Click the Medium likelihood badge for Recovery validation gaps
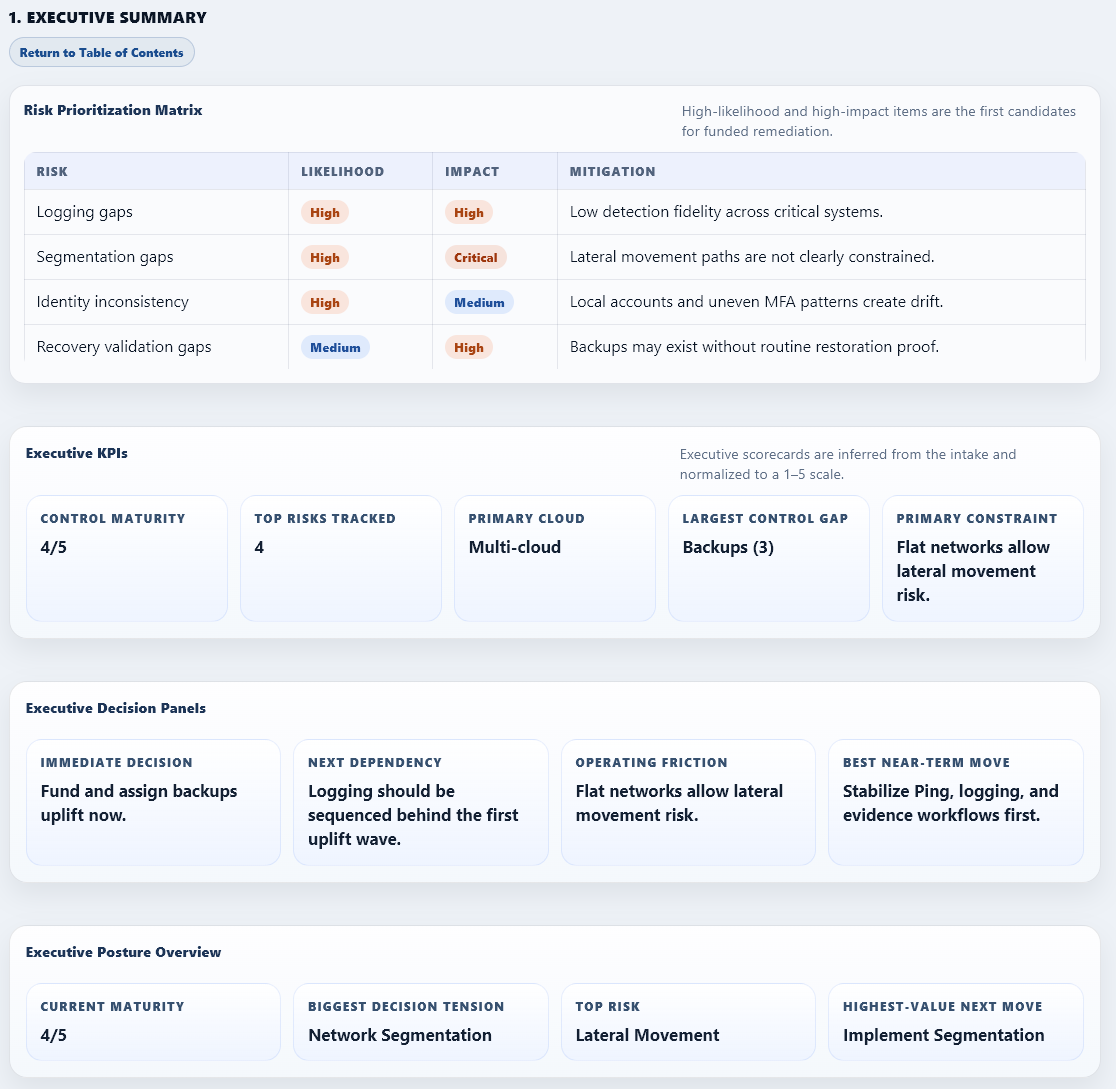This screenshot has width=1116, height=1089. [x=335, y=347]
